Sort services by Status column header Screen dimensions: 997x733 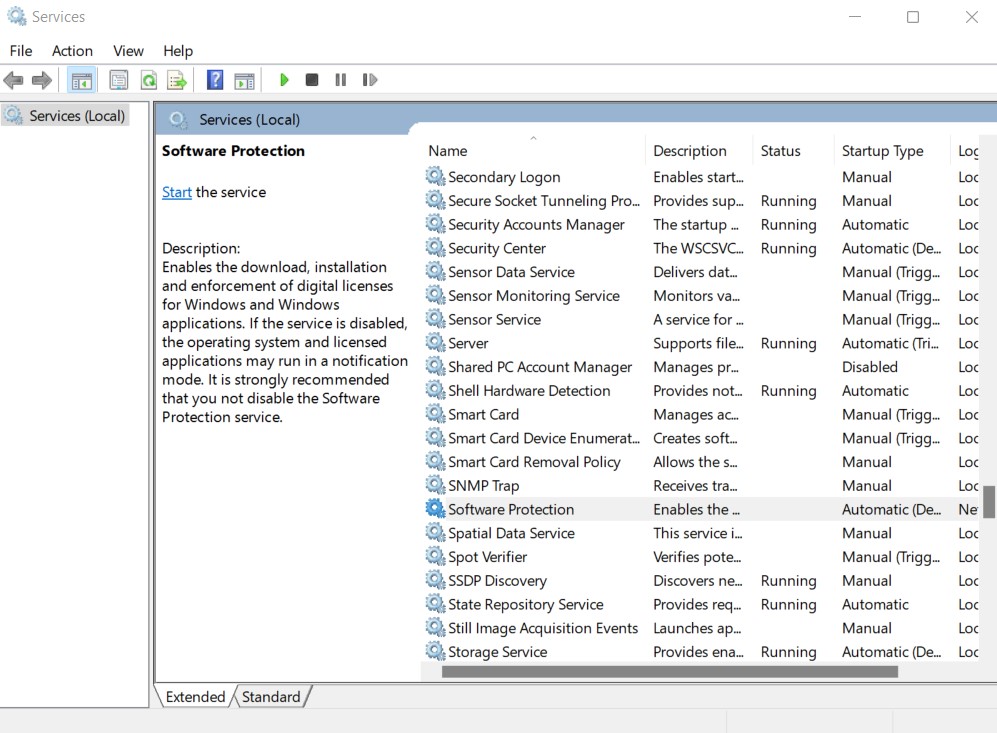pyautogui.click(x=780, y=151)
